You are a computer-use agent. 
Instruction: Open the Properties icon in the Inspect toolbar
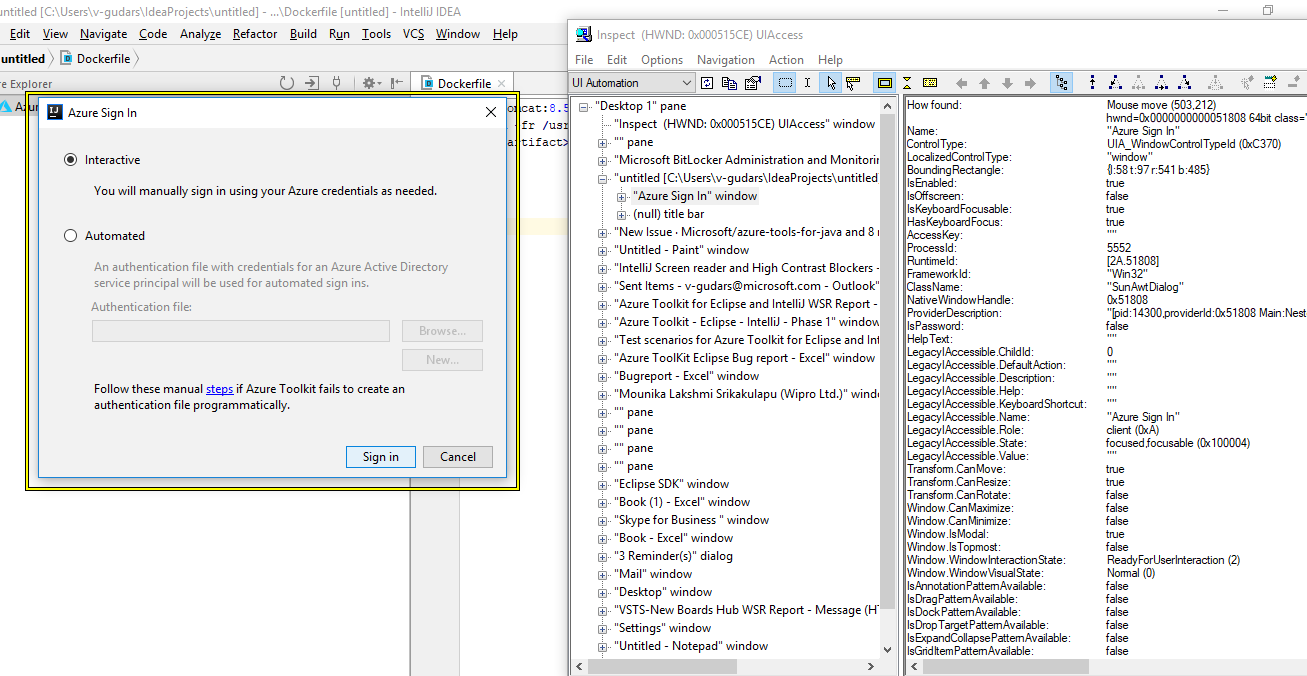[752, 83]
